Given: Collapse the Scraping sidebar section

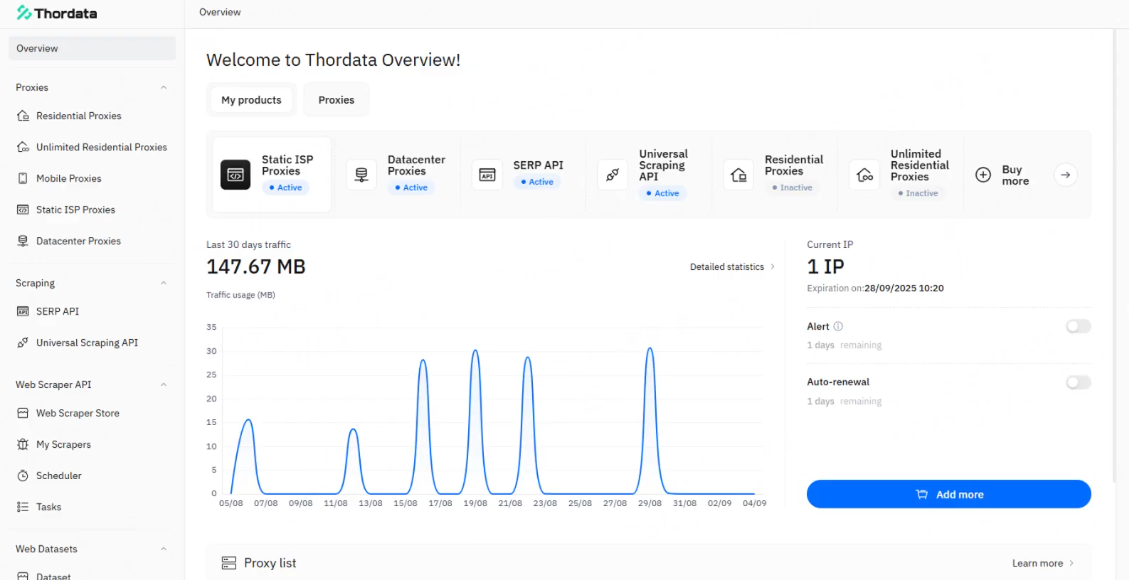Looking at the screenshot, I should [x=163, y=284].
